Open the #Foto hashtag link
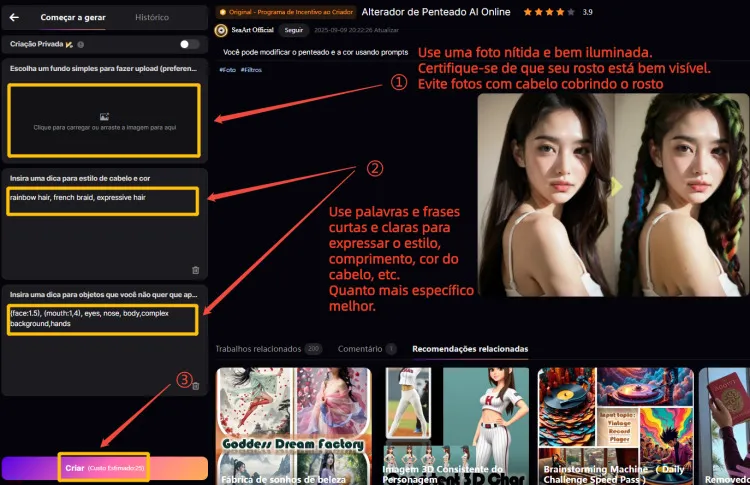The width and height of the screenshot is (750, 485). click(228, 70)
